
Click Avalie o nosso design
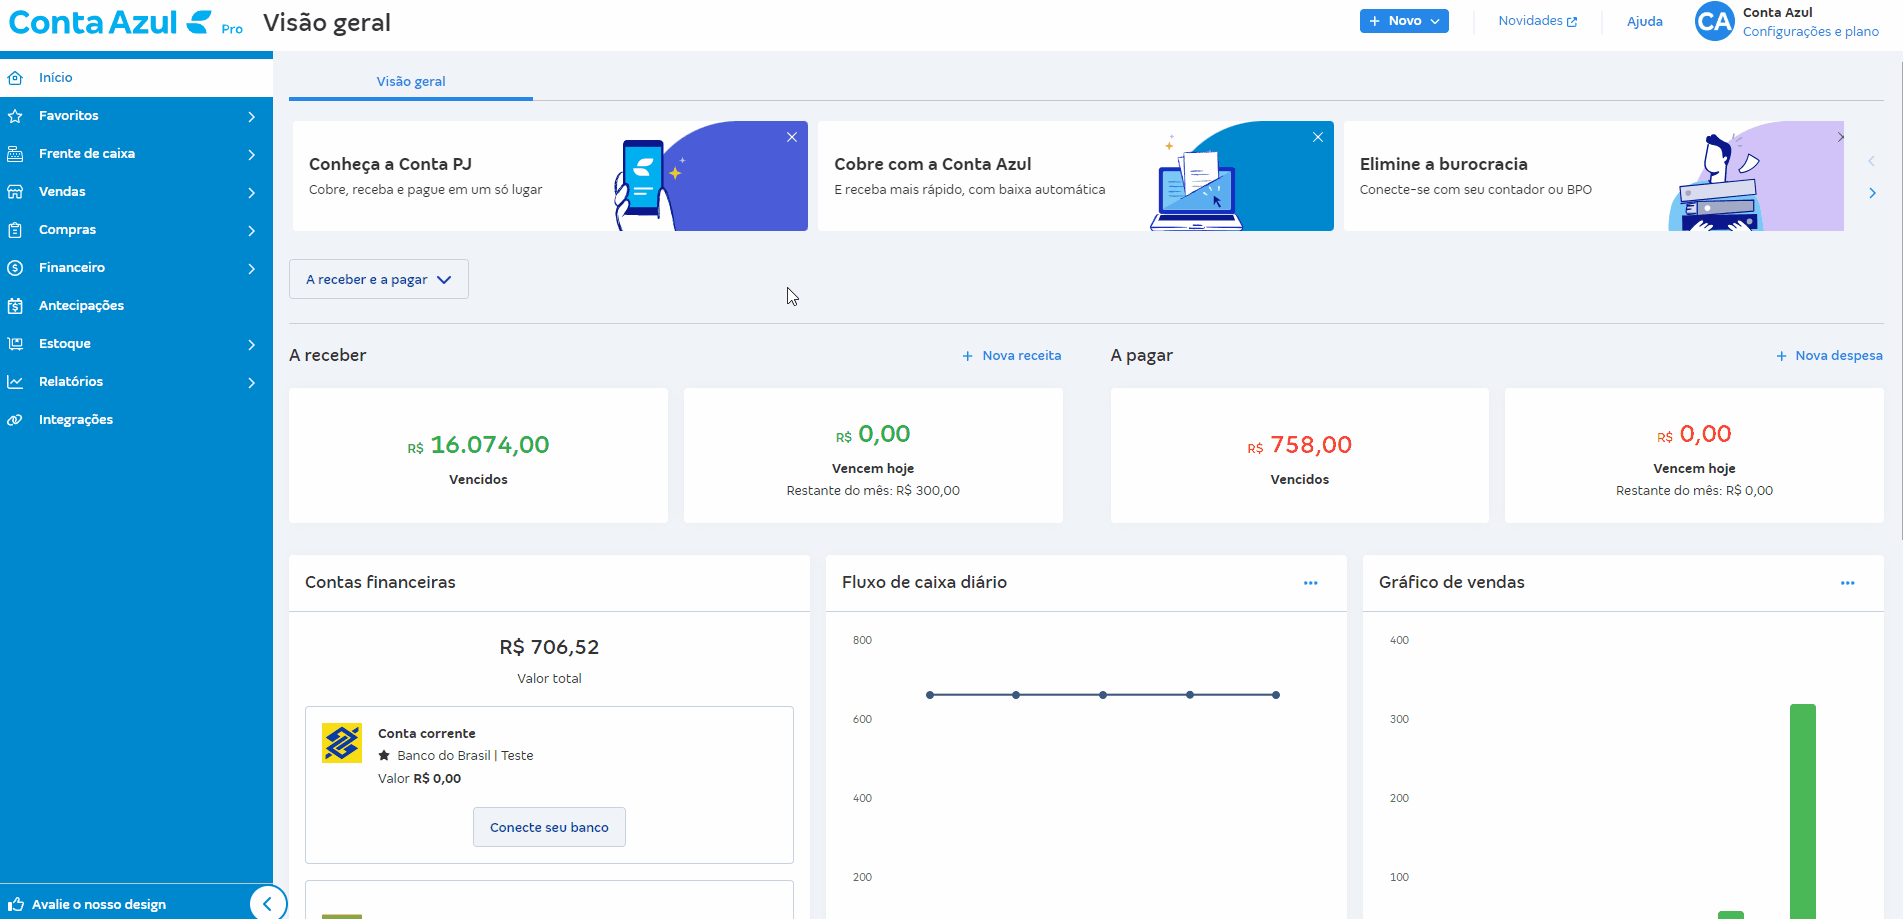[99, 904]
